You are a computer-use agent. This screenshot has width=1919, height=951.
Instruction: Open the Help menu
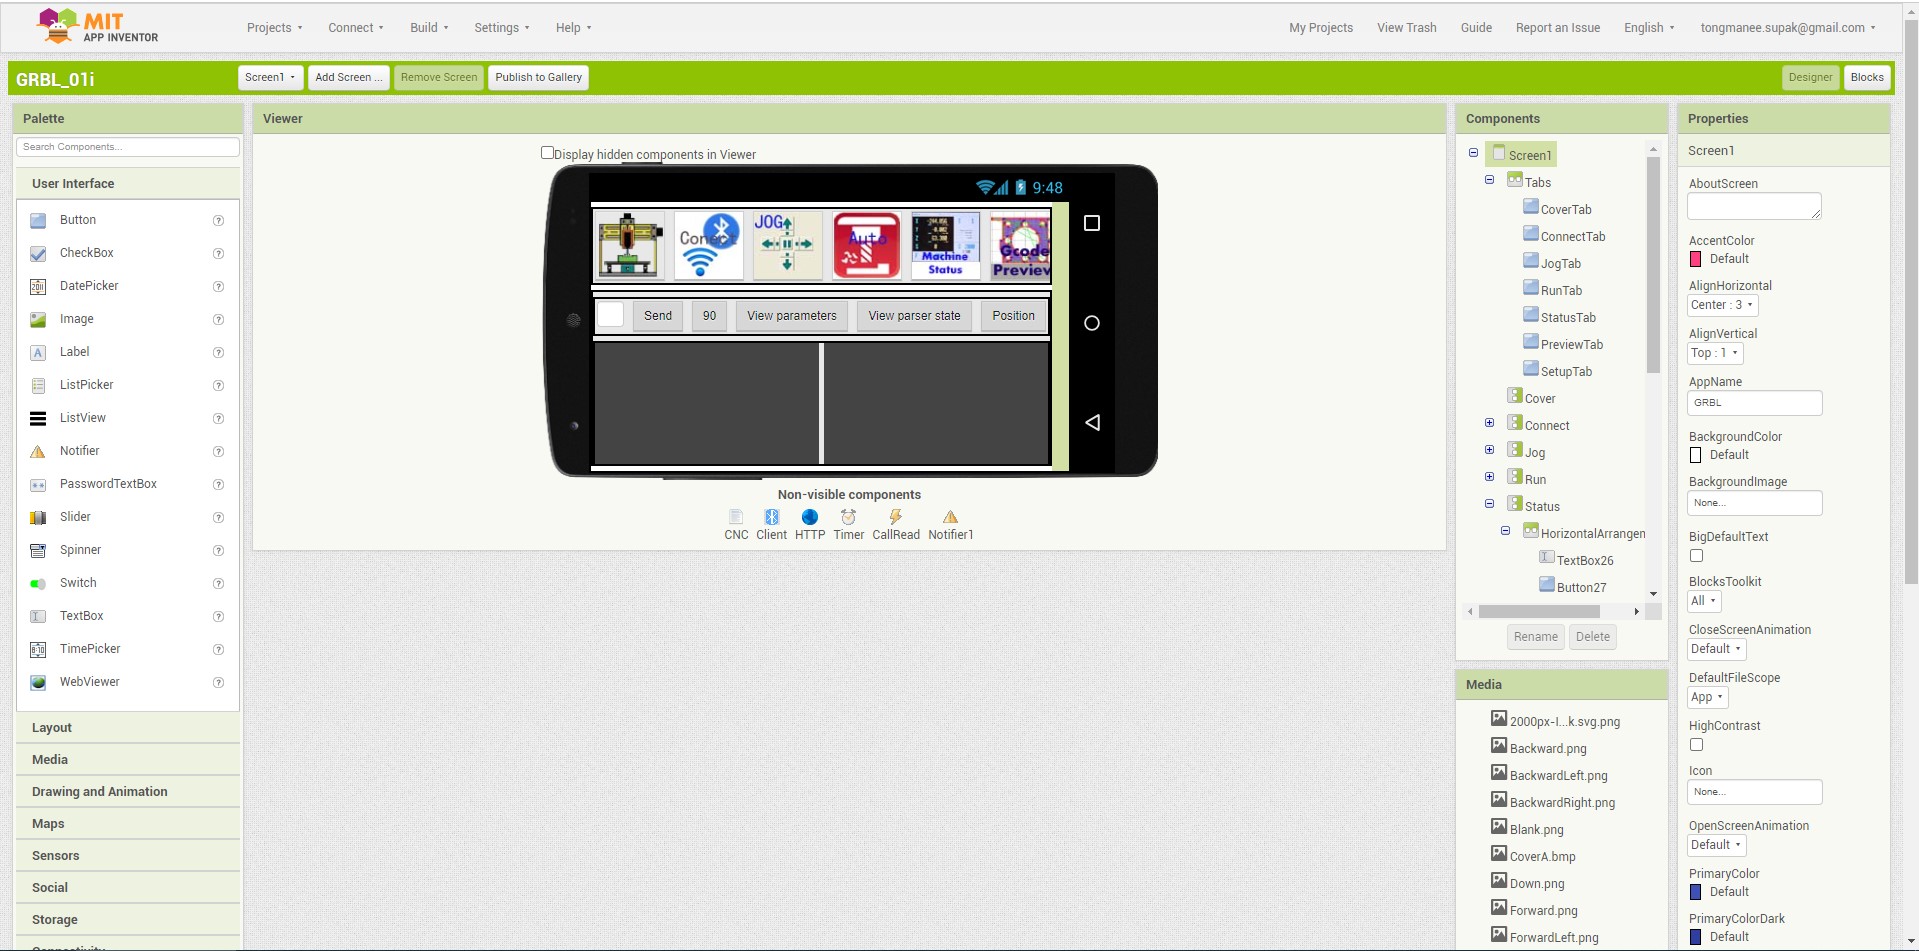pyautogui.click(x=573, y=28)
